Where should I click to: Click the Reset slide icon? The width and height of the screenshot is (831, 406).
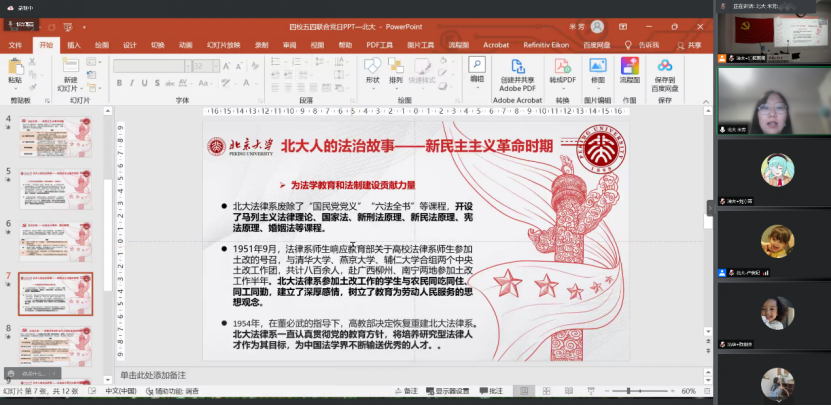tap(91, 75)
